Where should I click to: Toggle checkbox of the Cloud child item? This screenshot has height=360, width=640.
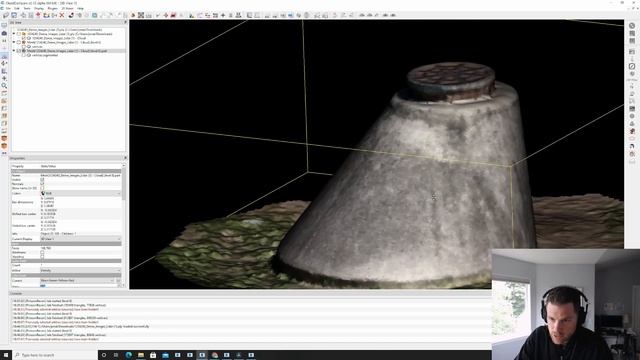coord(24,38)
